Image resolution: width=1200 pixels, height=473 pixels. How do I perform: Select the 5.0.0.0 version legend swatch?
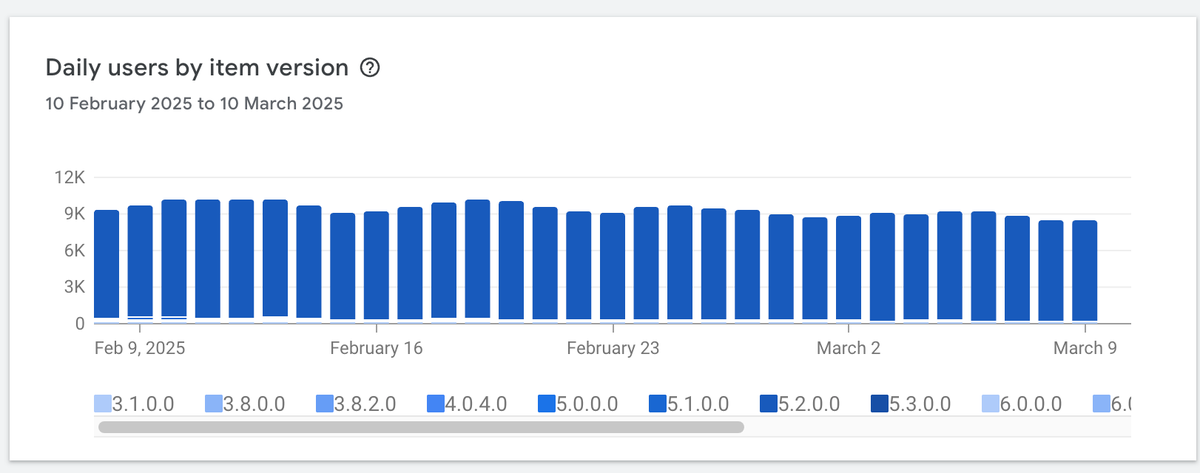pyautogui.click(x=547, y=404)
